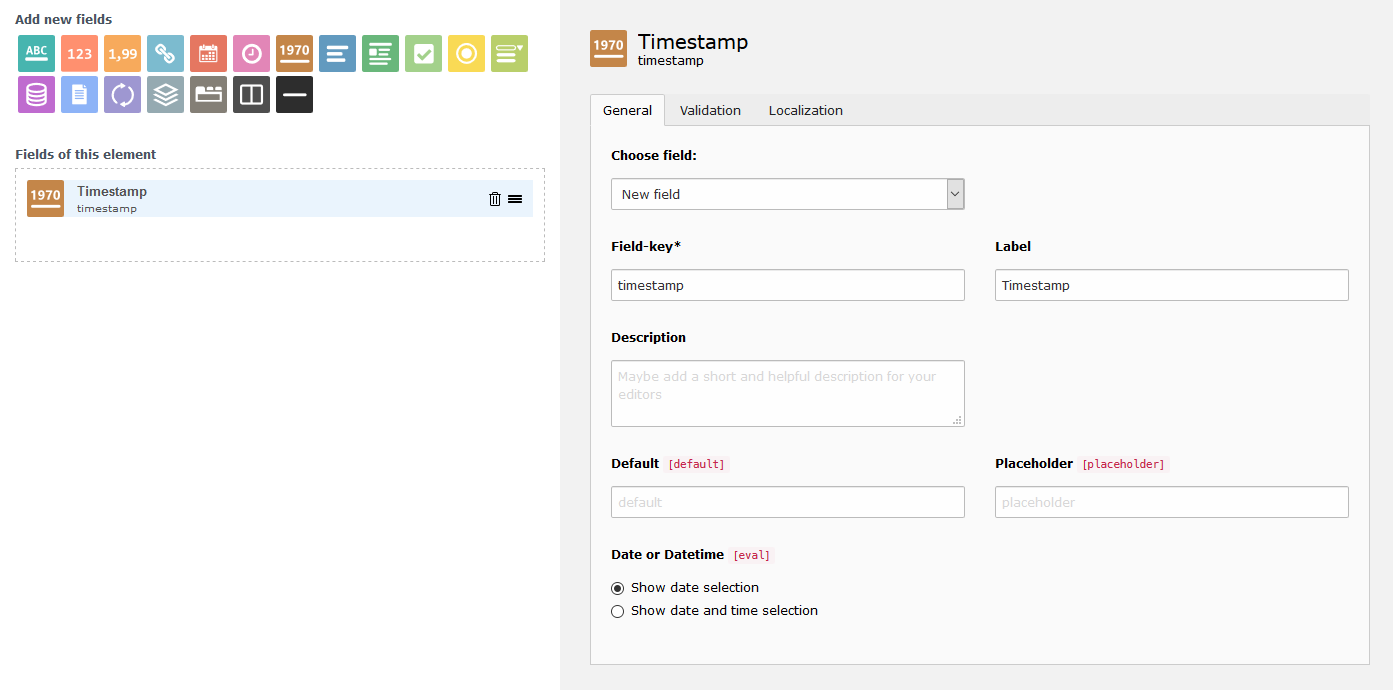Click the Default value input
1393x690 pixels.
coord(788,502)
